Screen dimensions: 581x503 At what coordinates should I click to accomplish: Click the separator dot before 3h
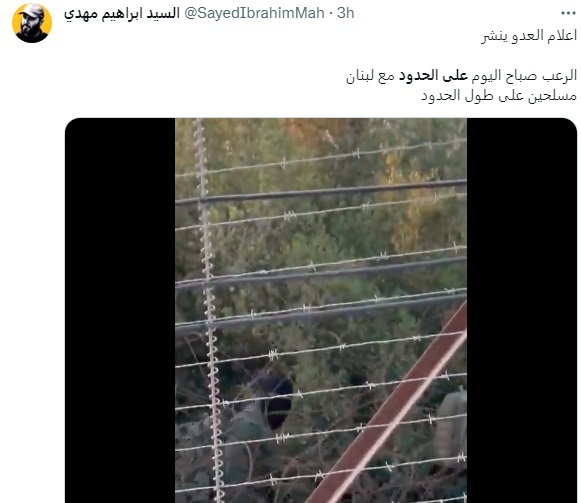point(331,14)
